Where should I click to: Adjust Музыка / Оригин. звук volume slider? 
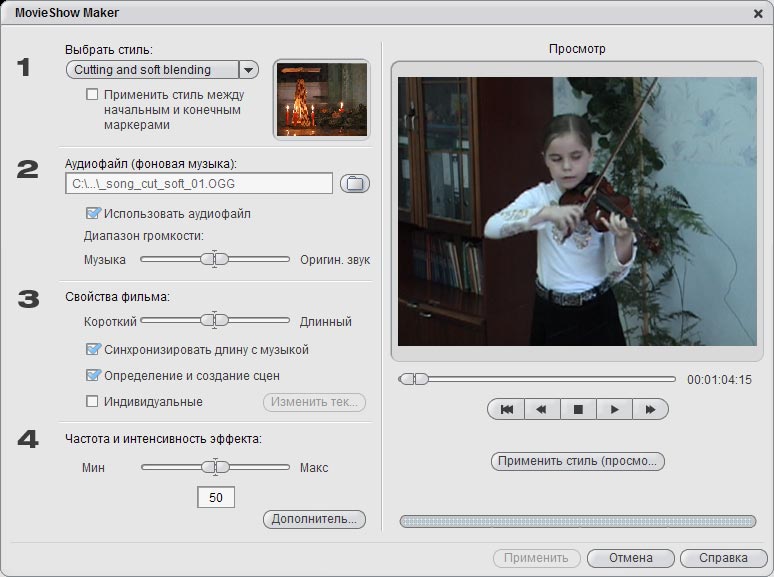[x=215, y=259]
